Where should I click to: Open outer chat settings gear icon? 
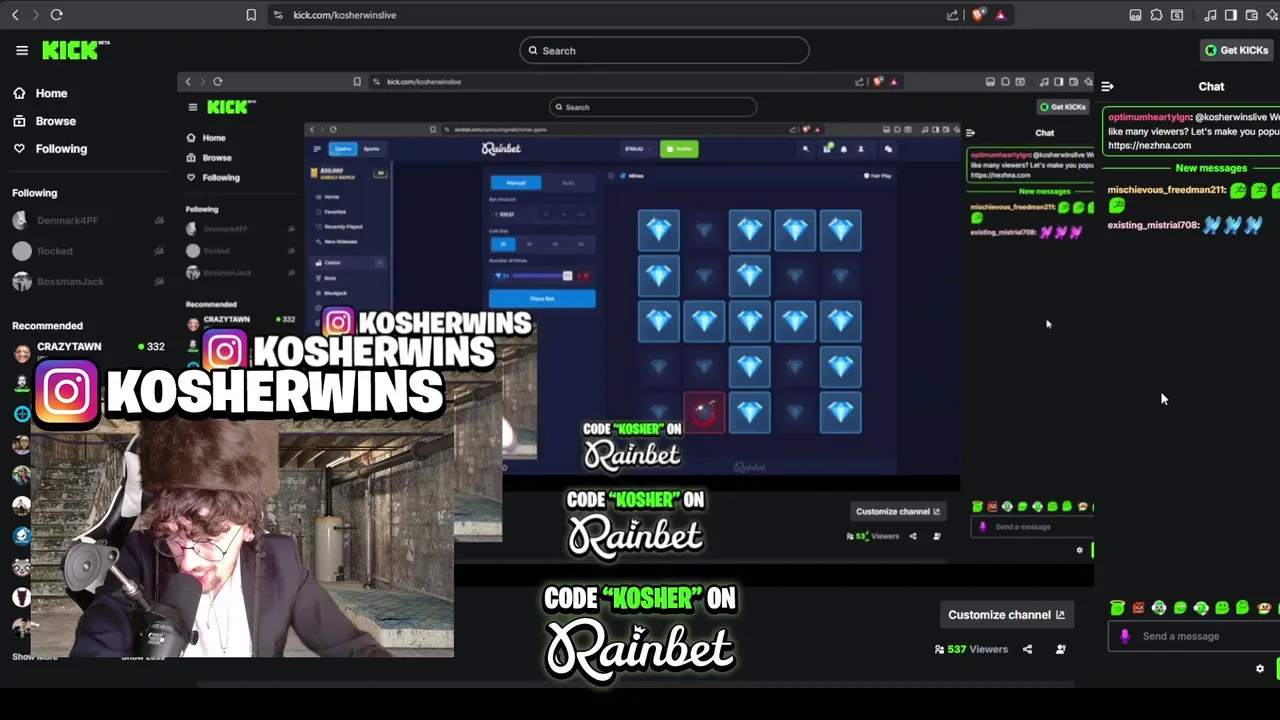1260,669
